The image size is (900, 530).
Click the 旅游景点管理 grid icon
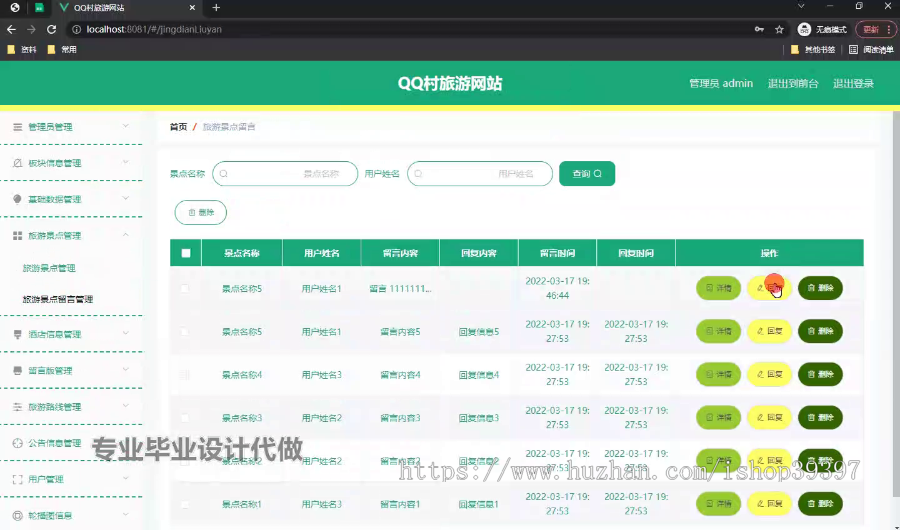coord(17,236)
